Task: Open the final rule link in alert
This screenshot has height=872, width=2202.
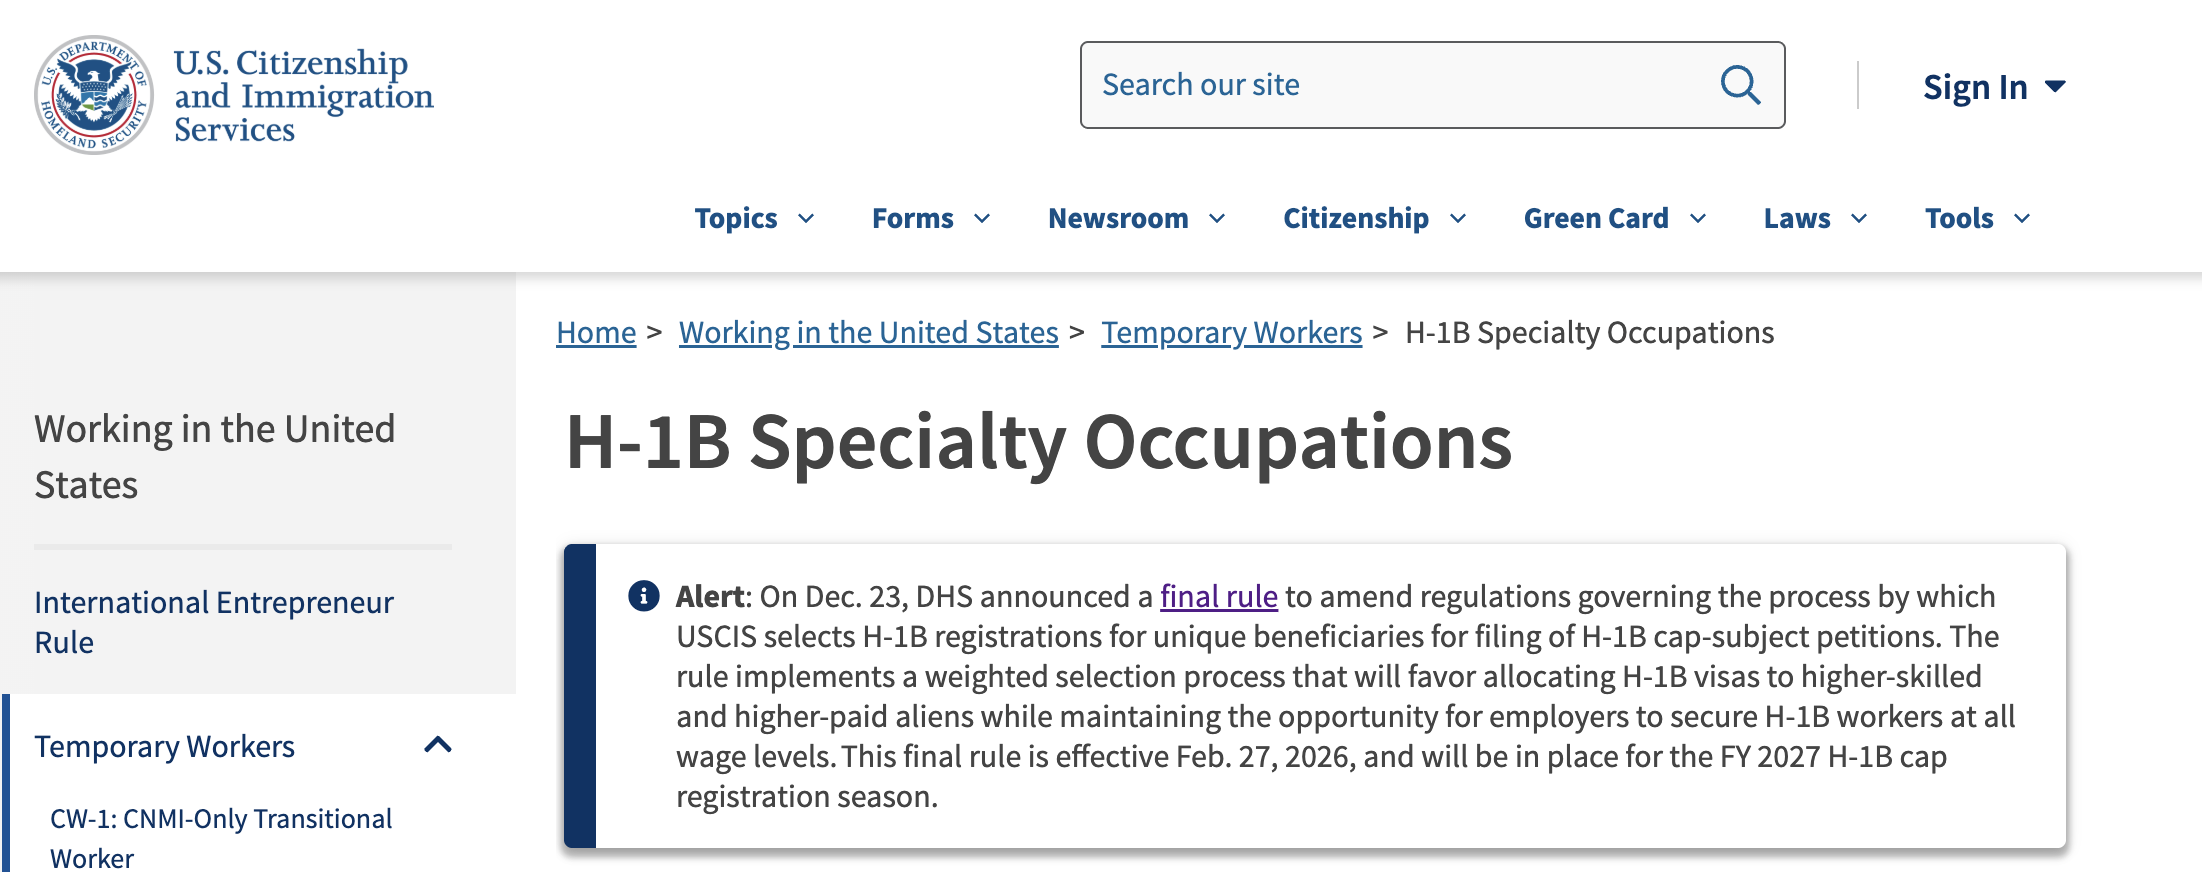Action: 1218,596
